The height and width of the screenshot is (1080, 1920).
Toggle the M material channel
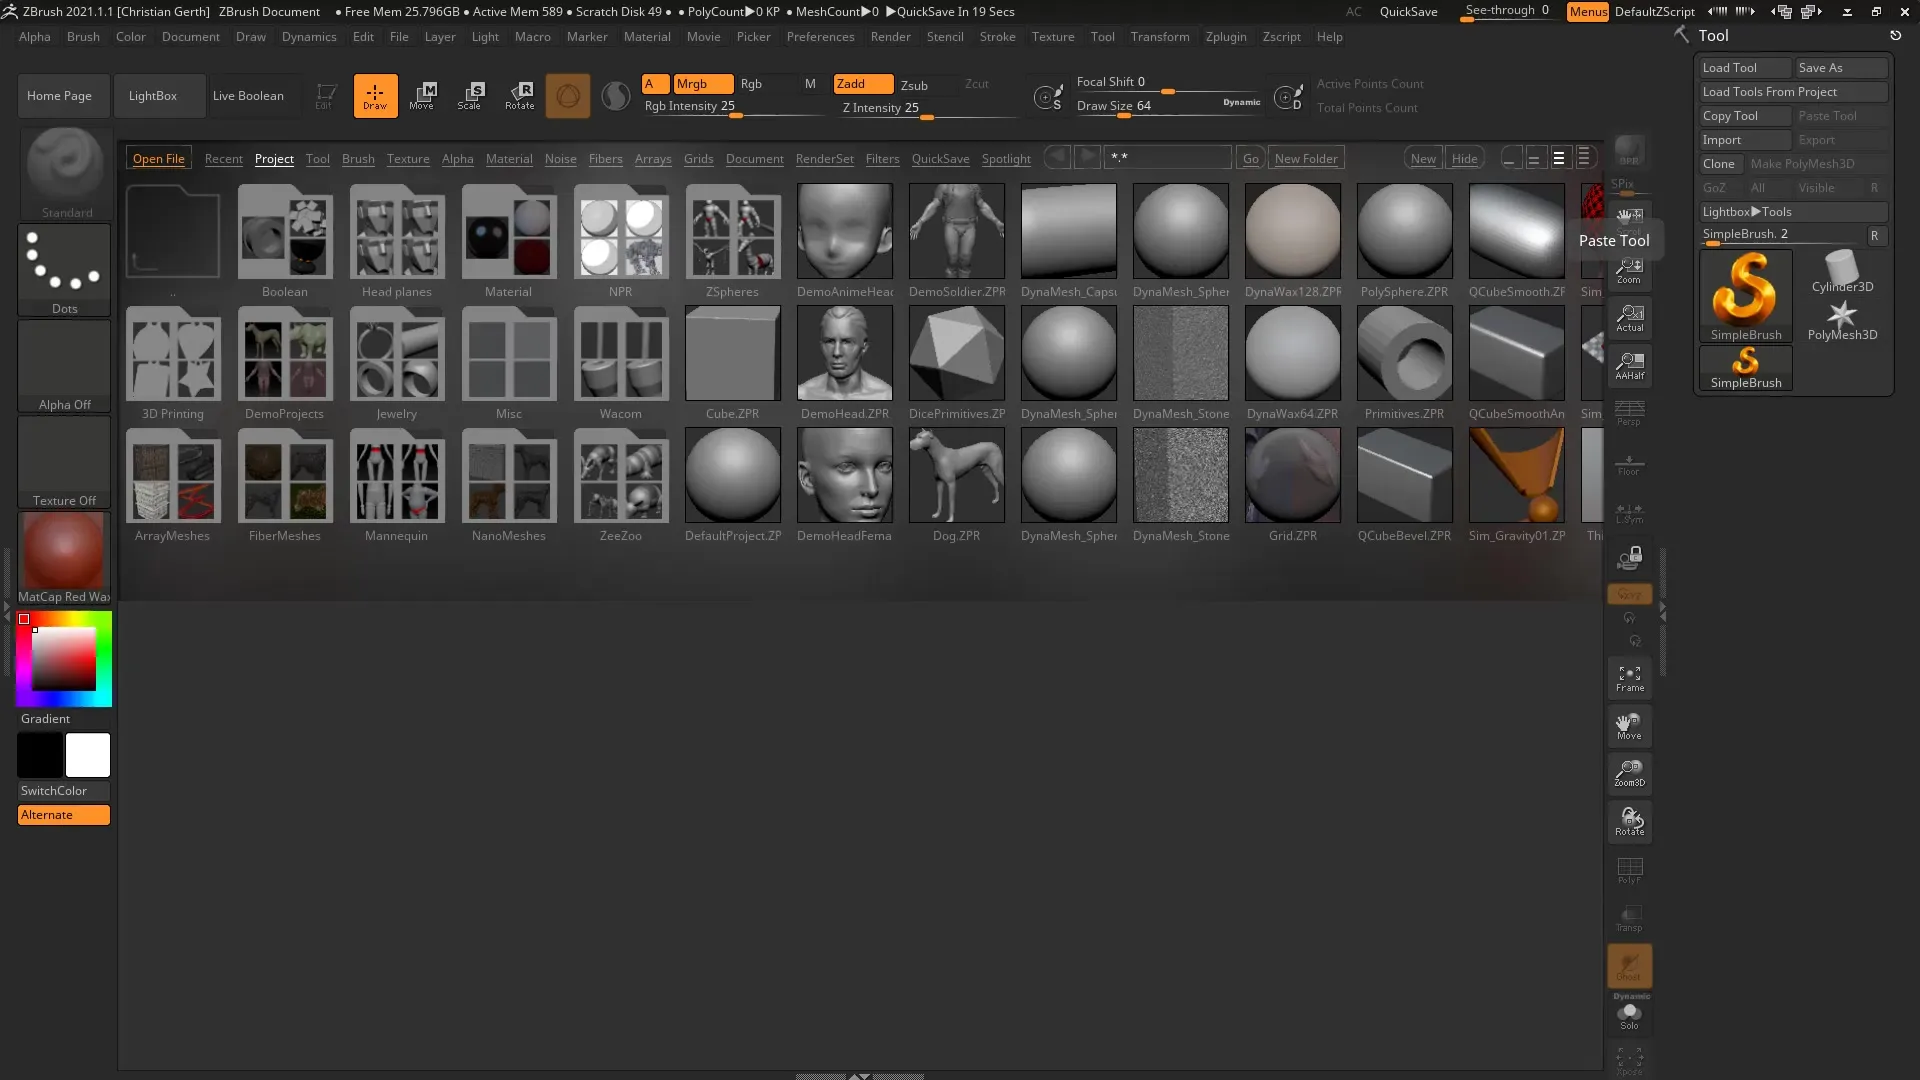(x=810, y=84)
